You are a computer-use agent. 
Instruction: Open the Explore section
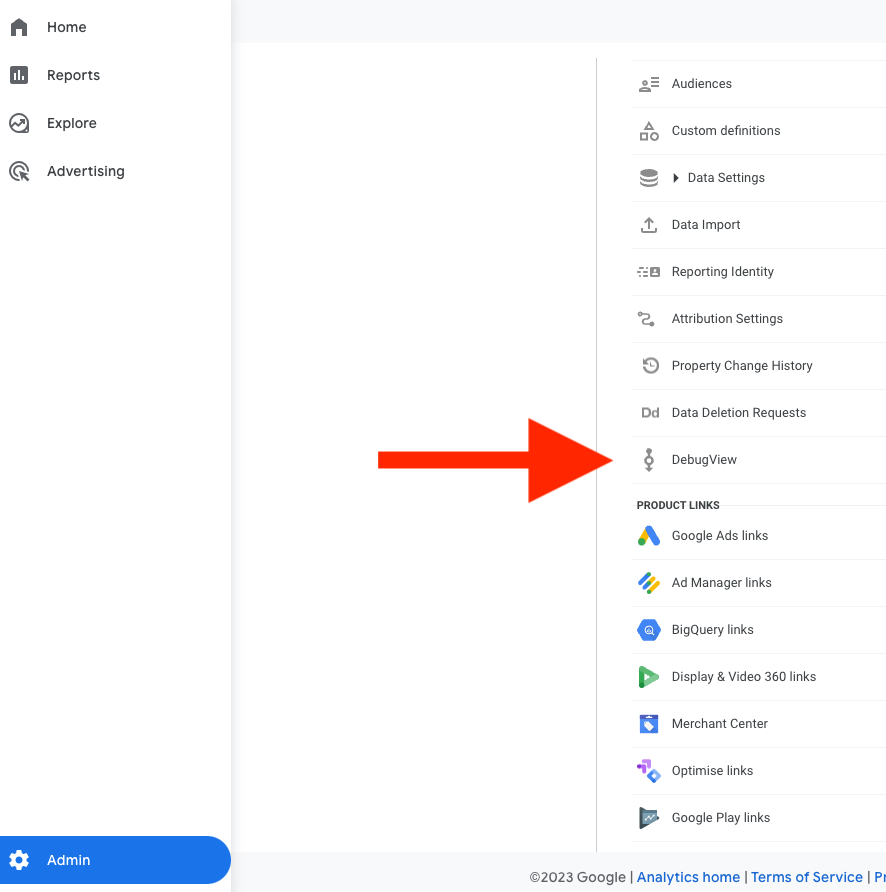[72, 123]
